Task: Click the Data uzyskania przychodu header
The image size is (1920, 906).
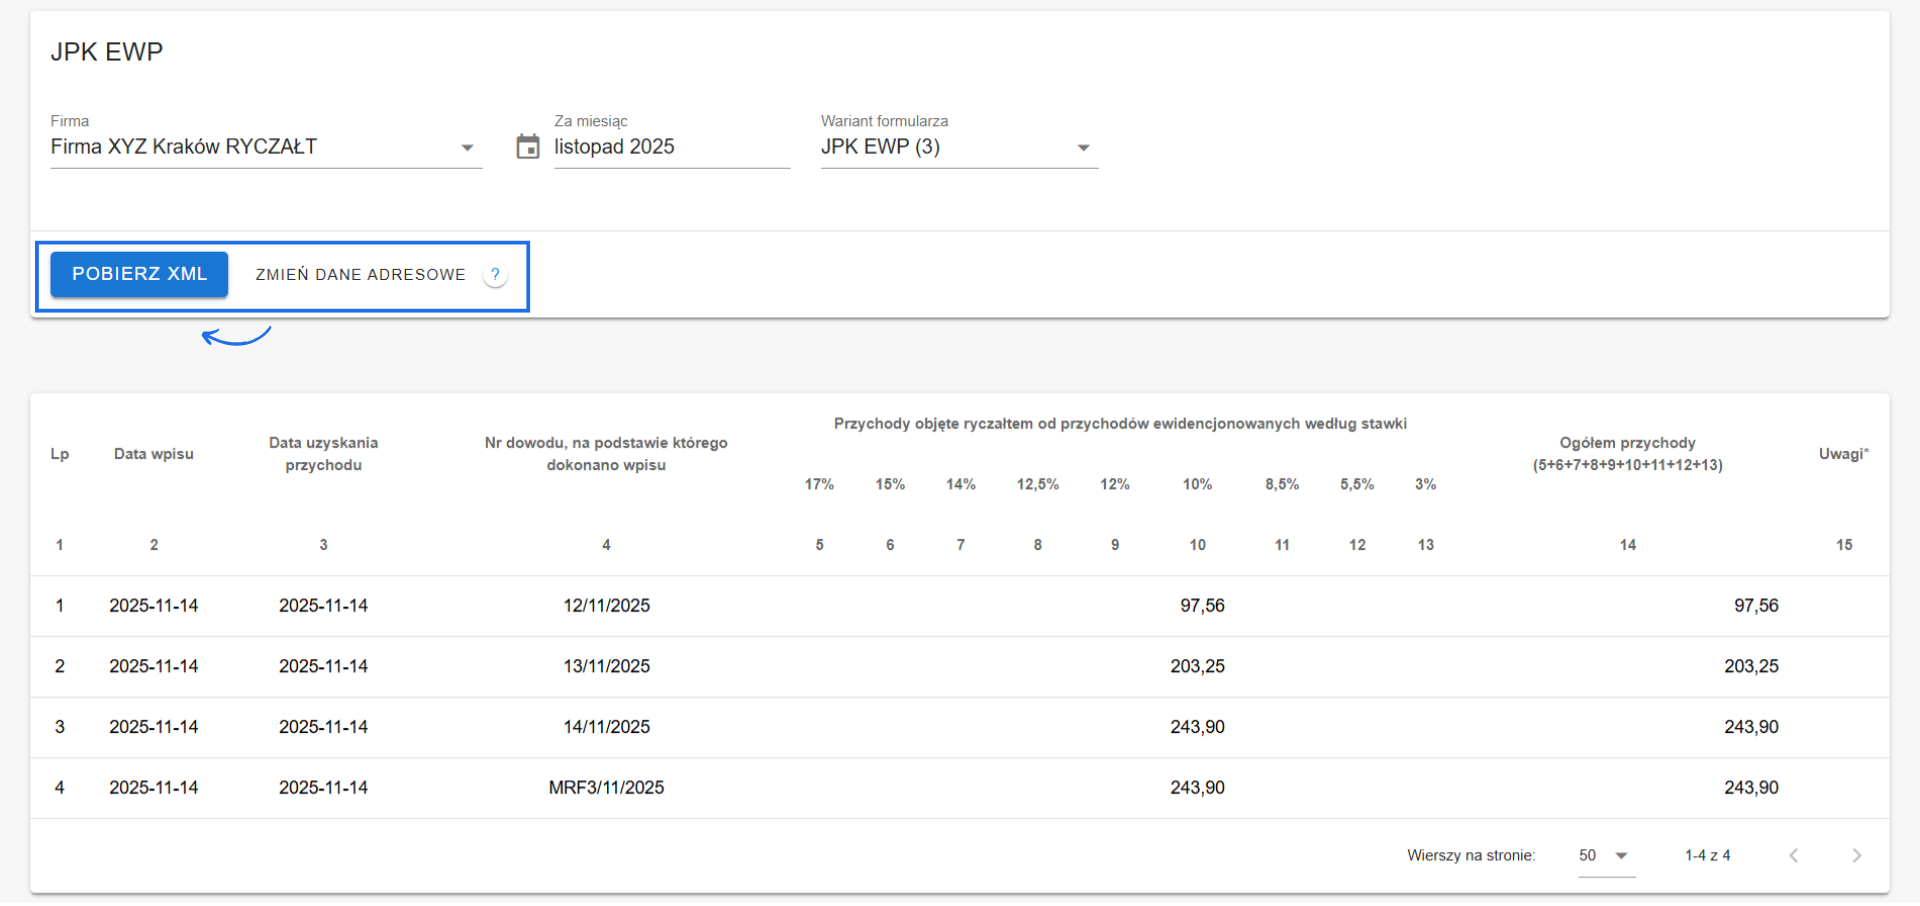Action: point(323,454)
